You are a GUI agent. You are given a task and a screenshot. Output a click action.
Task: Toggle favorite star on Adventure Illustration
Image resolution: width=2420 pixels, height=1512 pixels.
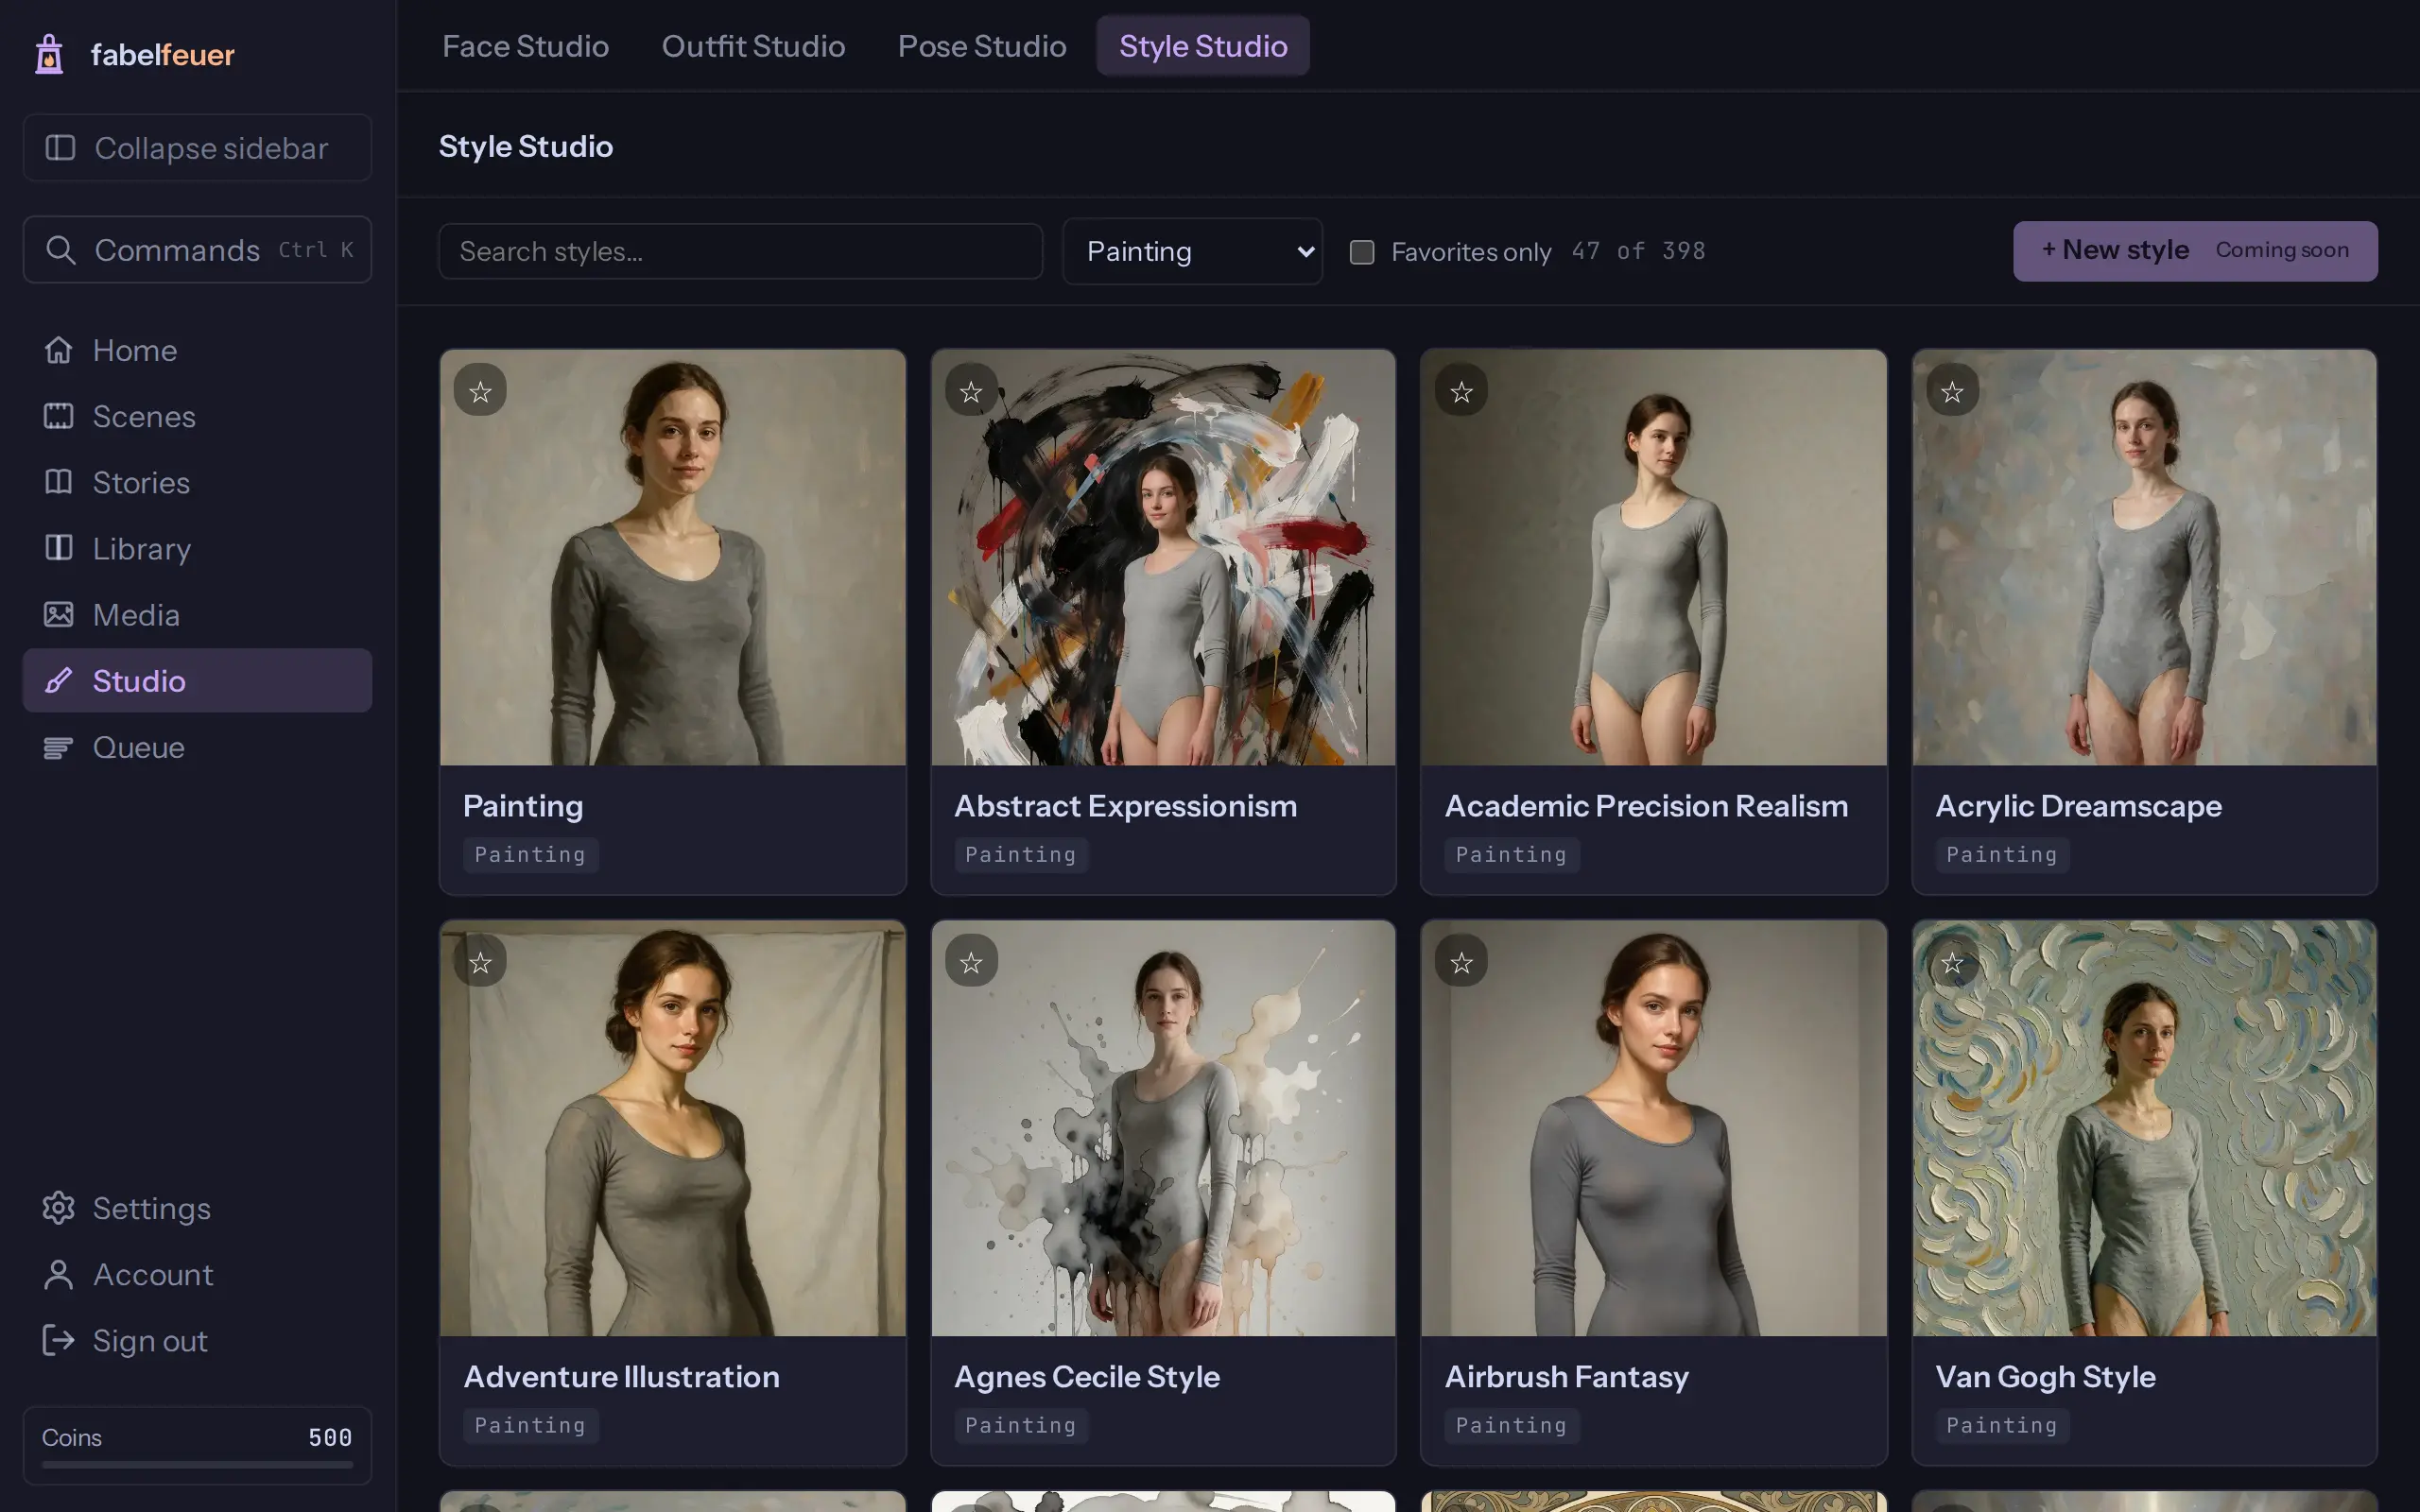480,962
